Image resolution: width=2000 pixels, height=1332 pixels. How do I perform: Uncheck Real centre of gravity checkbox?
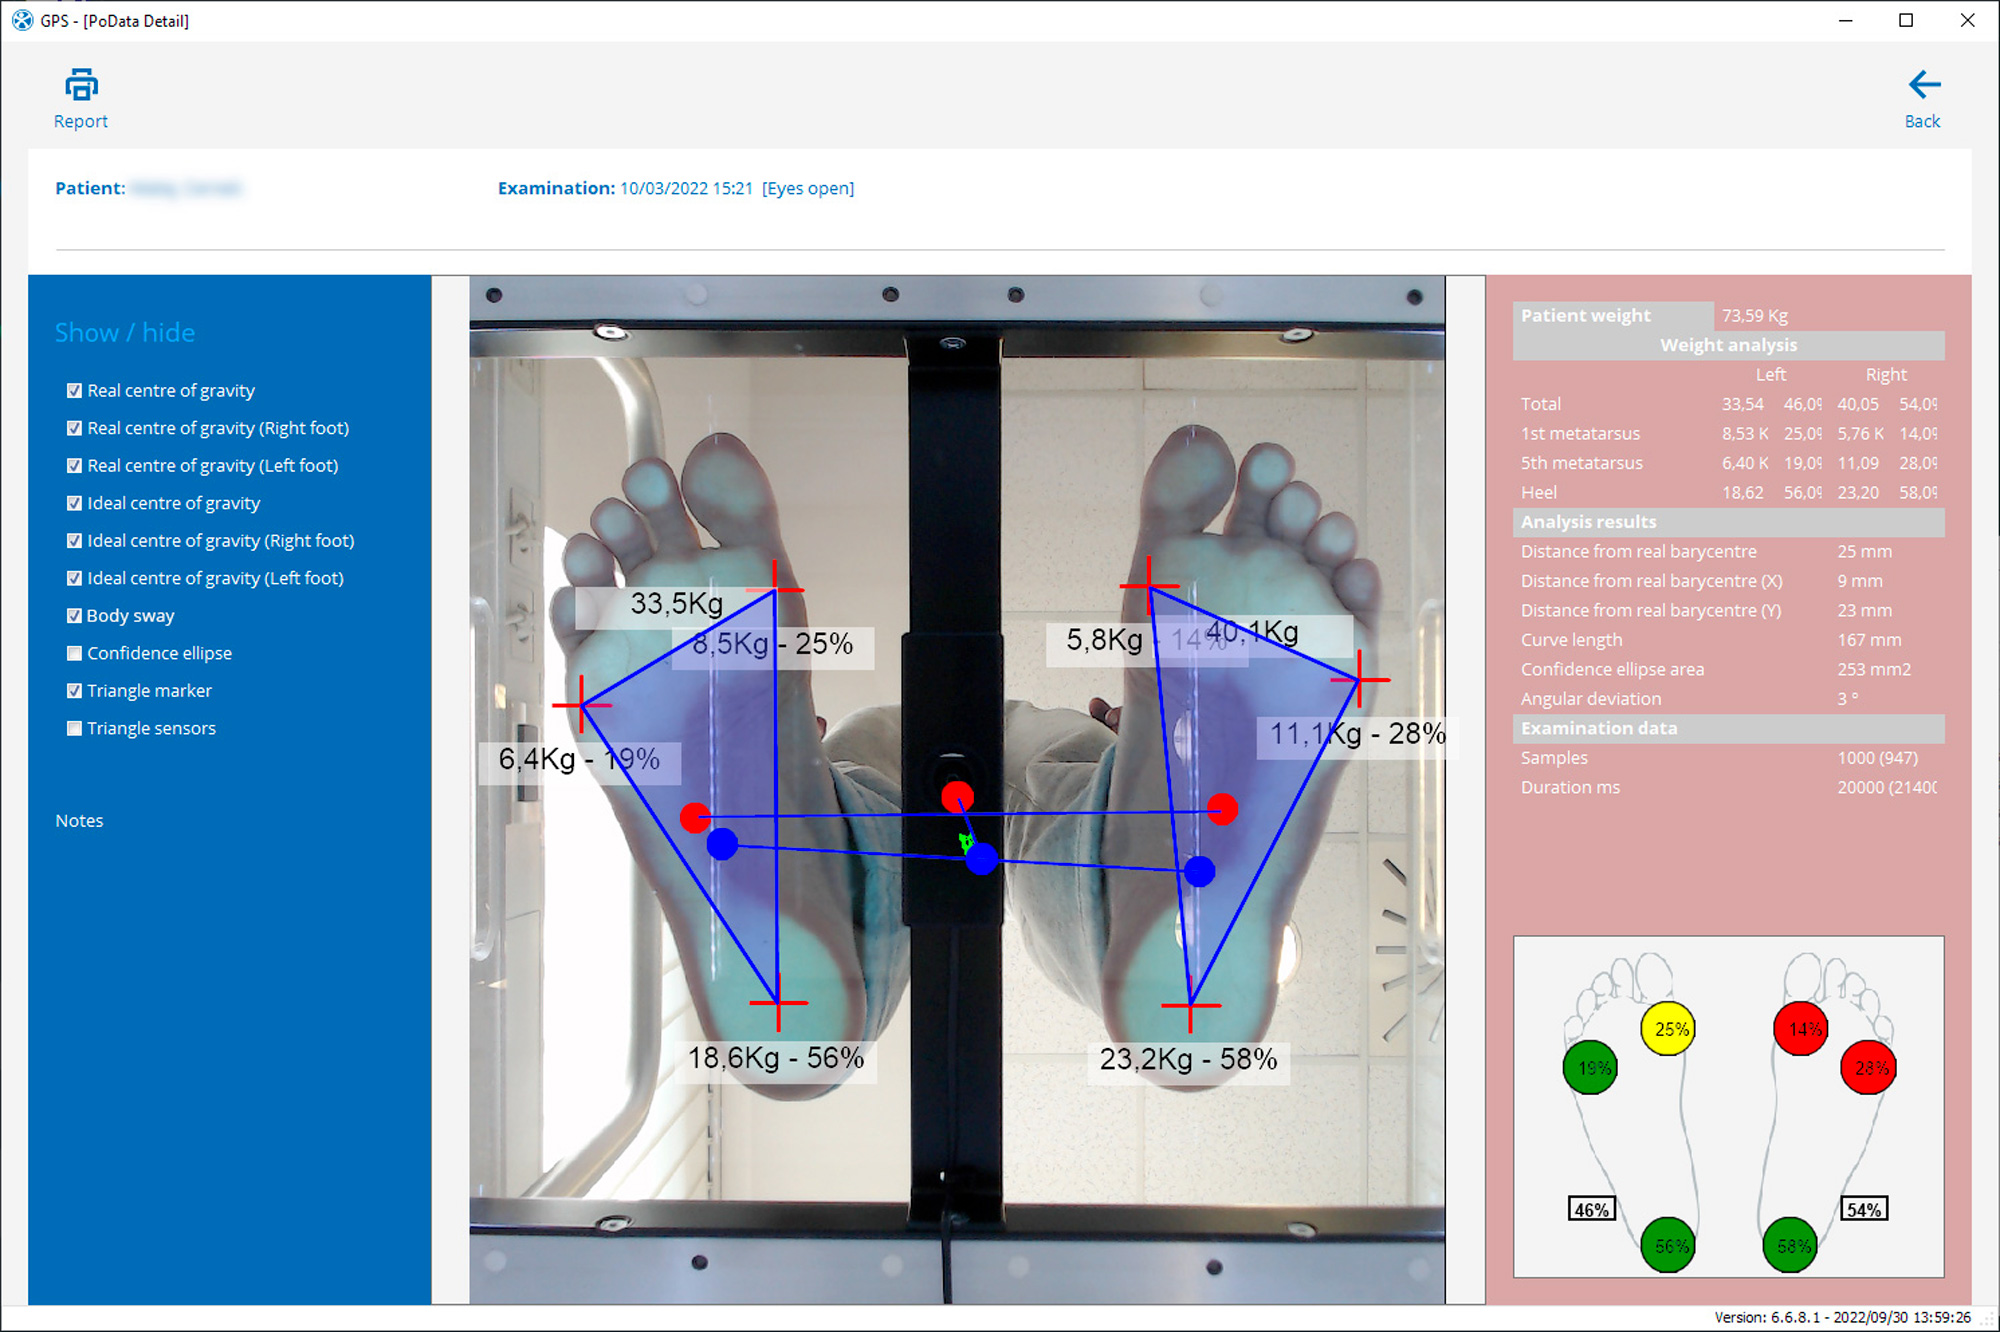74,391
